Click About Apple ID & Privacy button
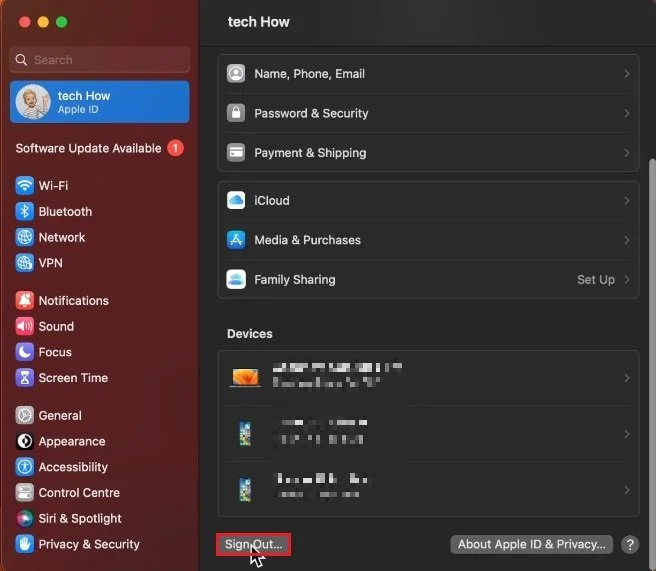 click(x=531, y=544)
